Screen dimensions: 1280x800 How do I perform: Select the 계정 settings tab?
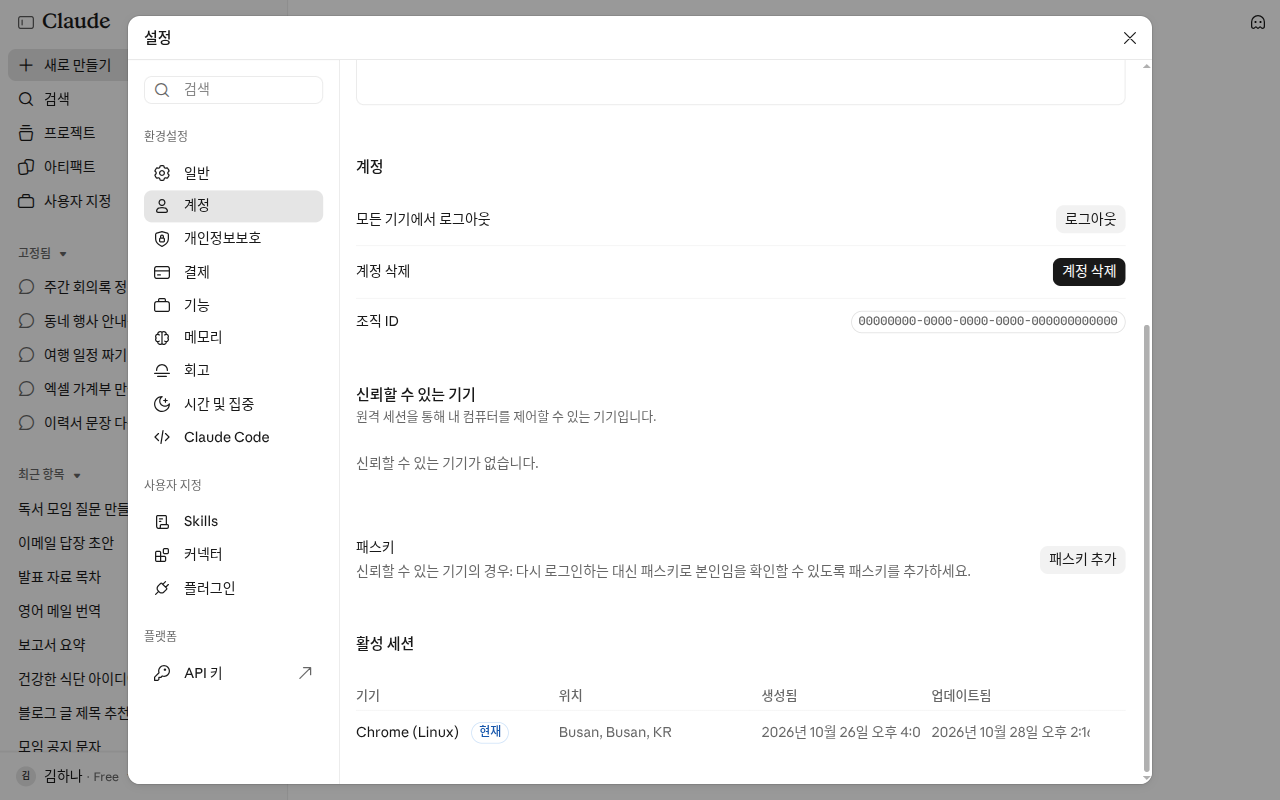(x=233, y=206)
